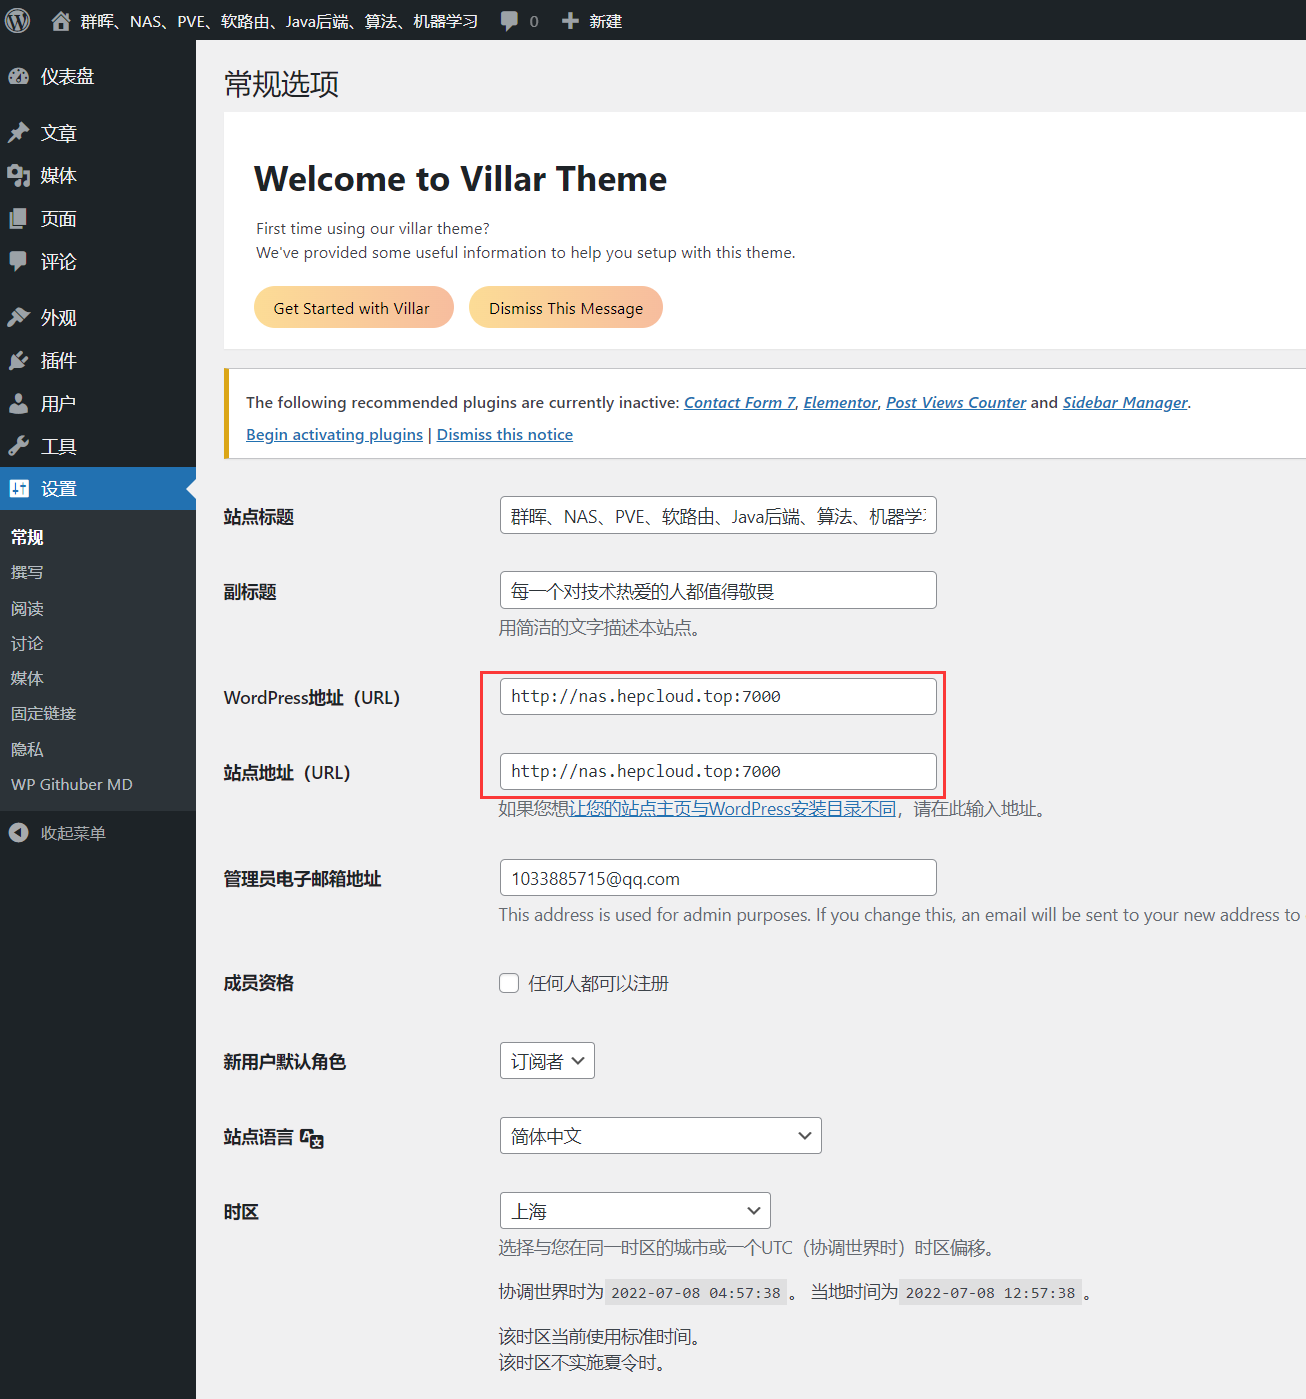Click the home icon in admin bar
Screen dimensions: 1306x1399
pyautogui.click(x=61, y=21)
